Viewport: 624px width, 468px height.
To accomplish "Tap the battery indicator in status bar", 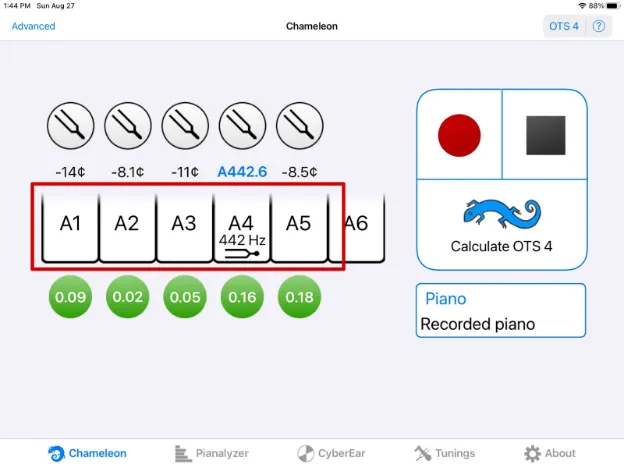I will pyautogui.click(x=613, y=6).
